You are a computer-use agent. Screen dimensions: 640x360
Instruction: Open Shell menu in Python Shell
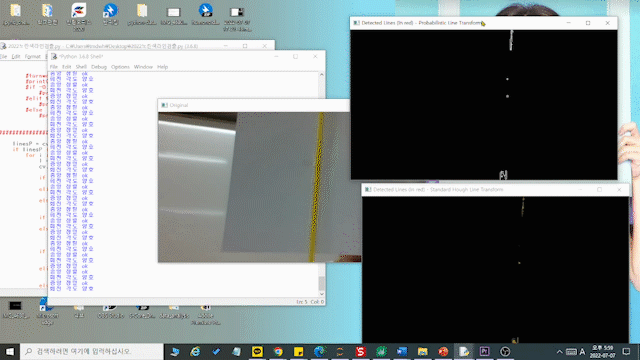[x=81, y=67]
